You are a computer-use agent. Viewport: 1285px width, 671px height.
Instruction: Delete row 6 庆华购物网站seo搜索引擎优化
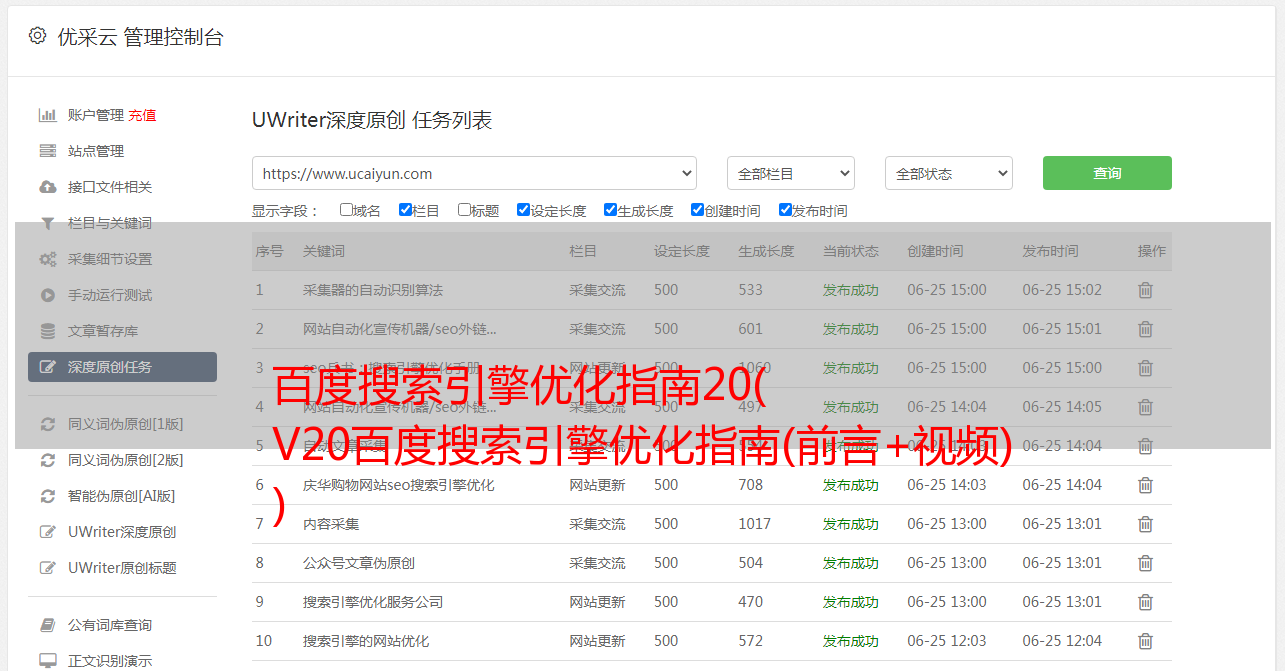pyautogui.click(x=1146, y=485)
